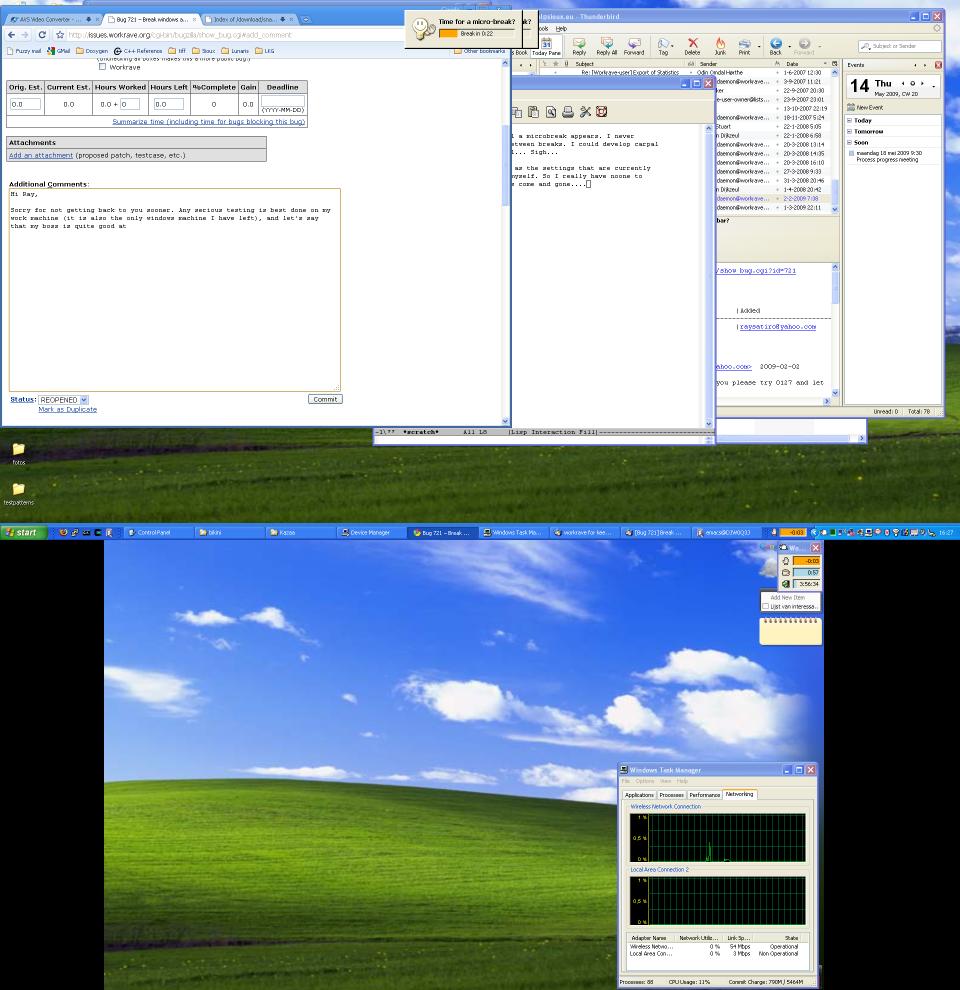
Task: Forward the selected email message
Action: click(x=634, y=45)
